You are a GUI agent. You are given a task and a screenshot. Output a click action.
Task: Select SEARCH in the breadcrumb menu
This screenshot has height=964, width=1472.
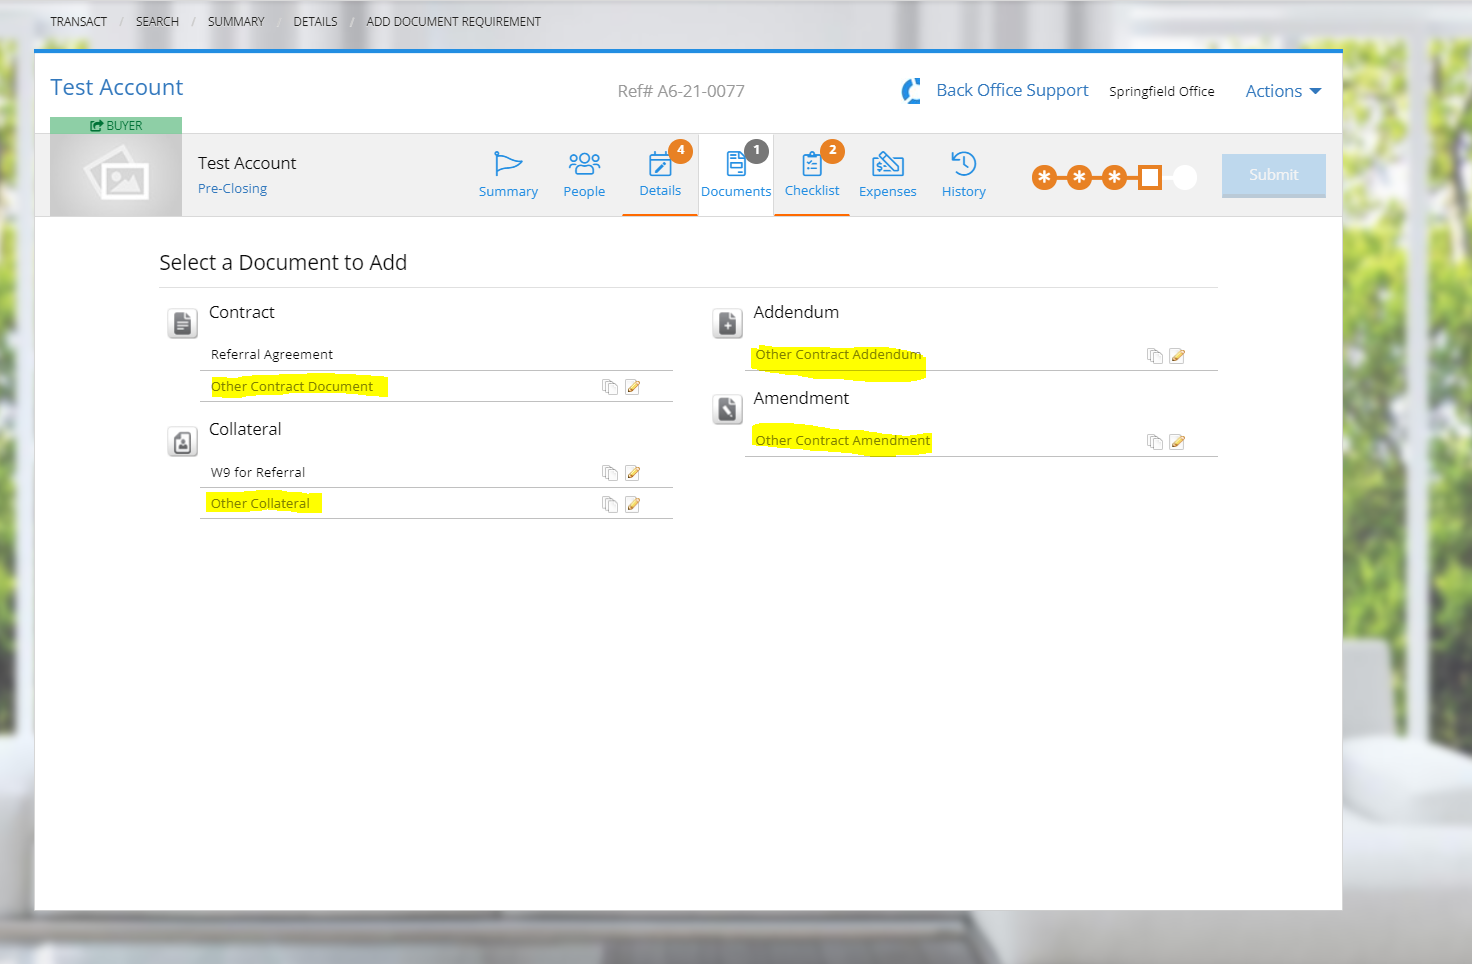click(157, 21)
